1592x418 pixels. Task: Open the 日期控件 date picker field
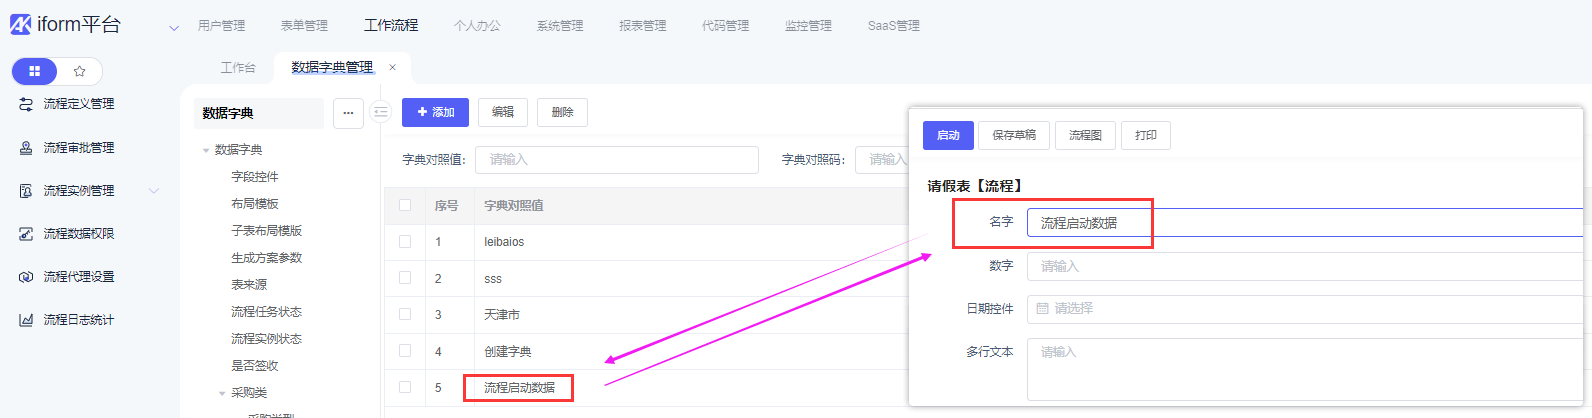(x=1300, y=309)
